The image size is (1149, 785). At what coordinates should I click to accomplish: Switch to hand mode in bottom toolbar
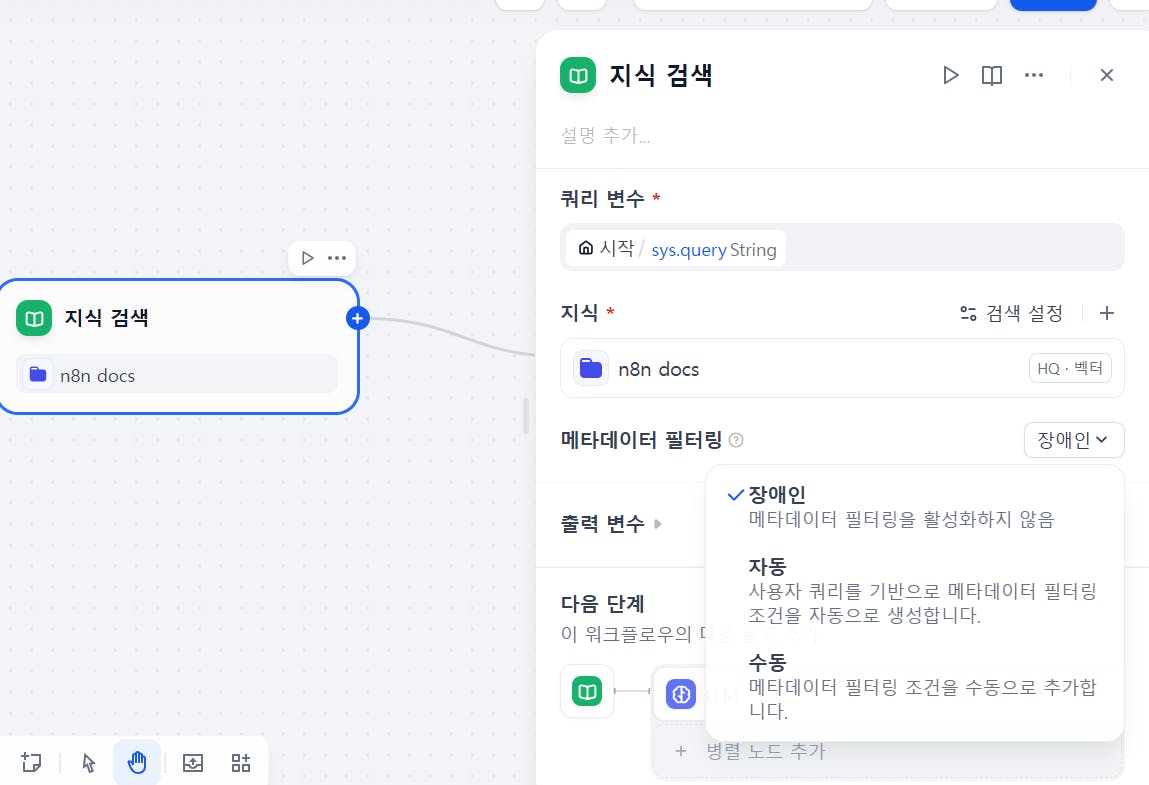coord(137,763)
